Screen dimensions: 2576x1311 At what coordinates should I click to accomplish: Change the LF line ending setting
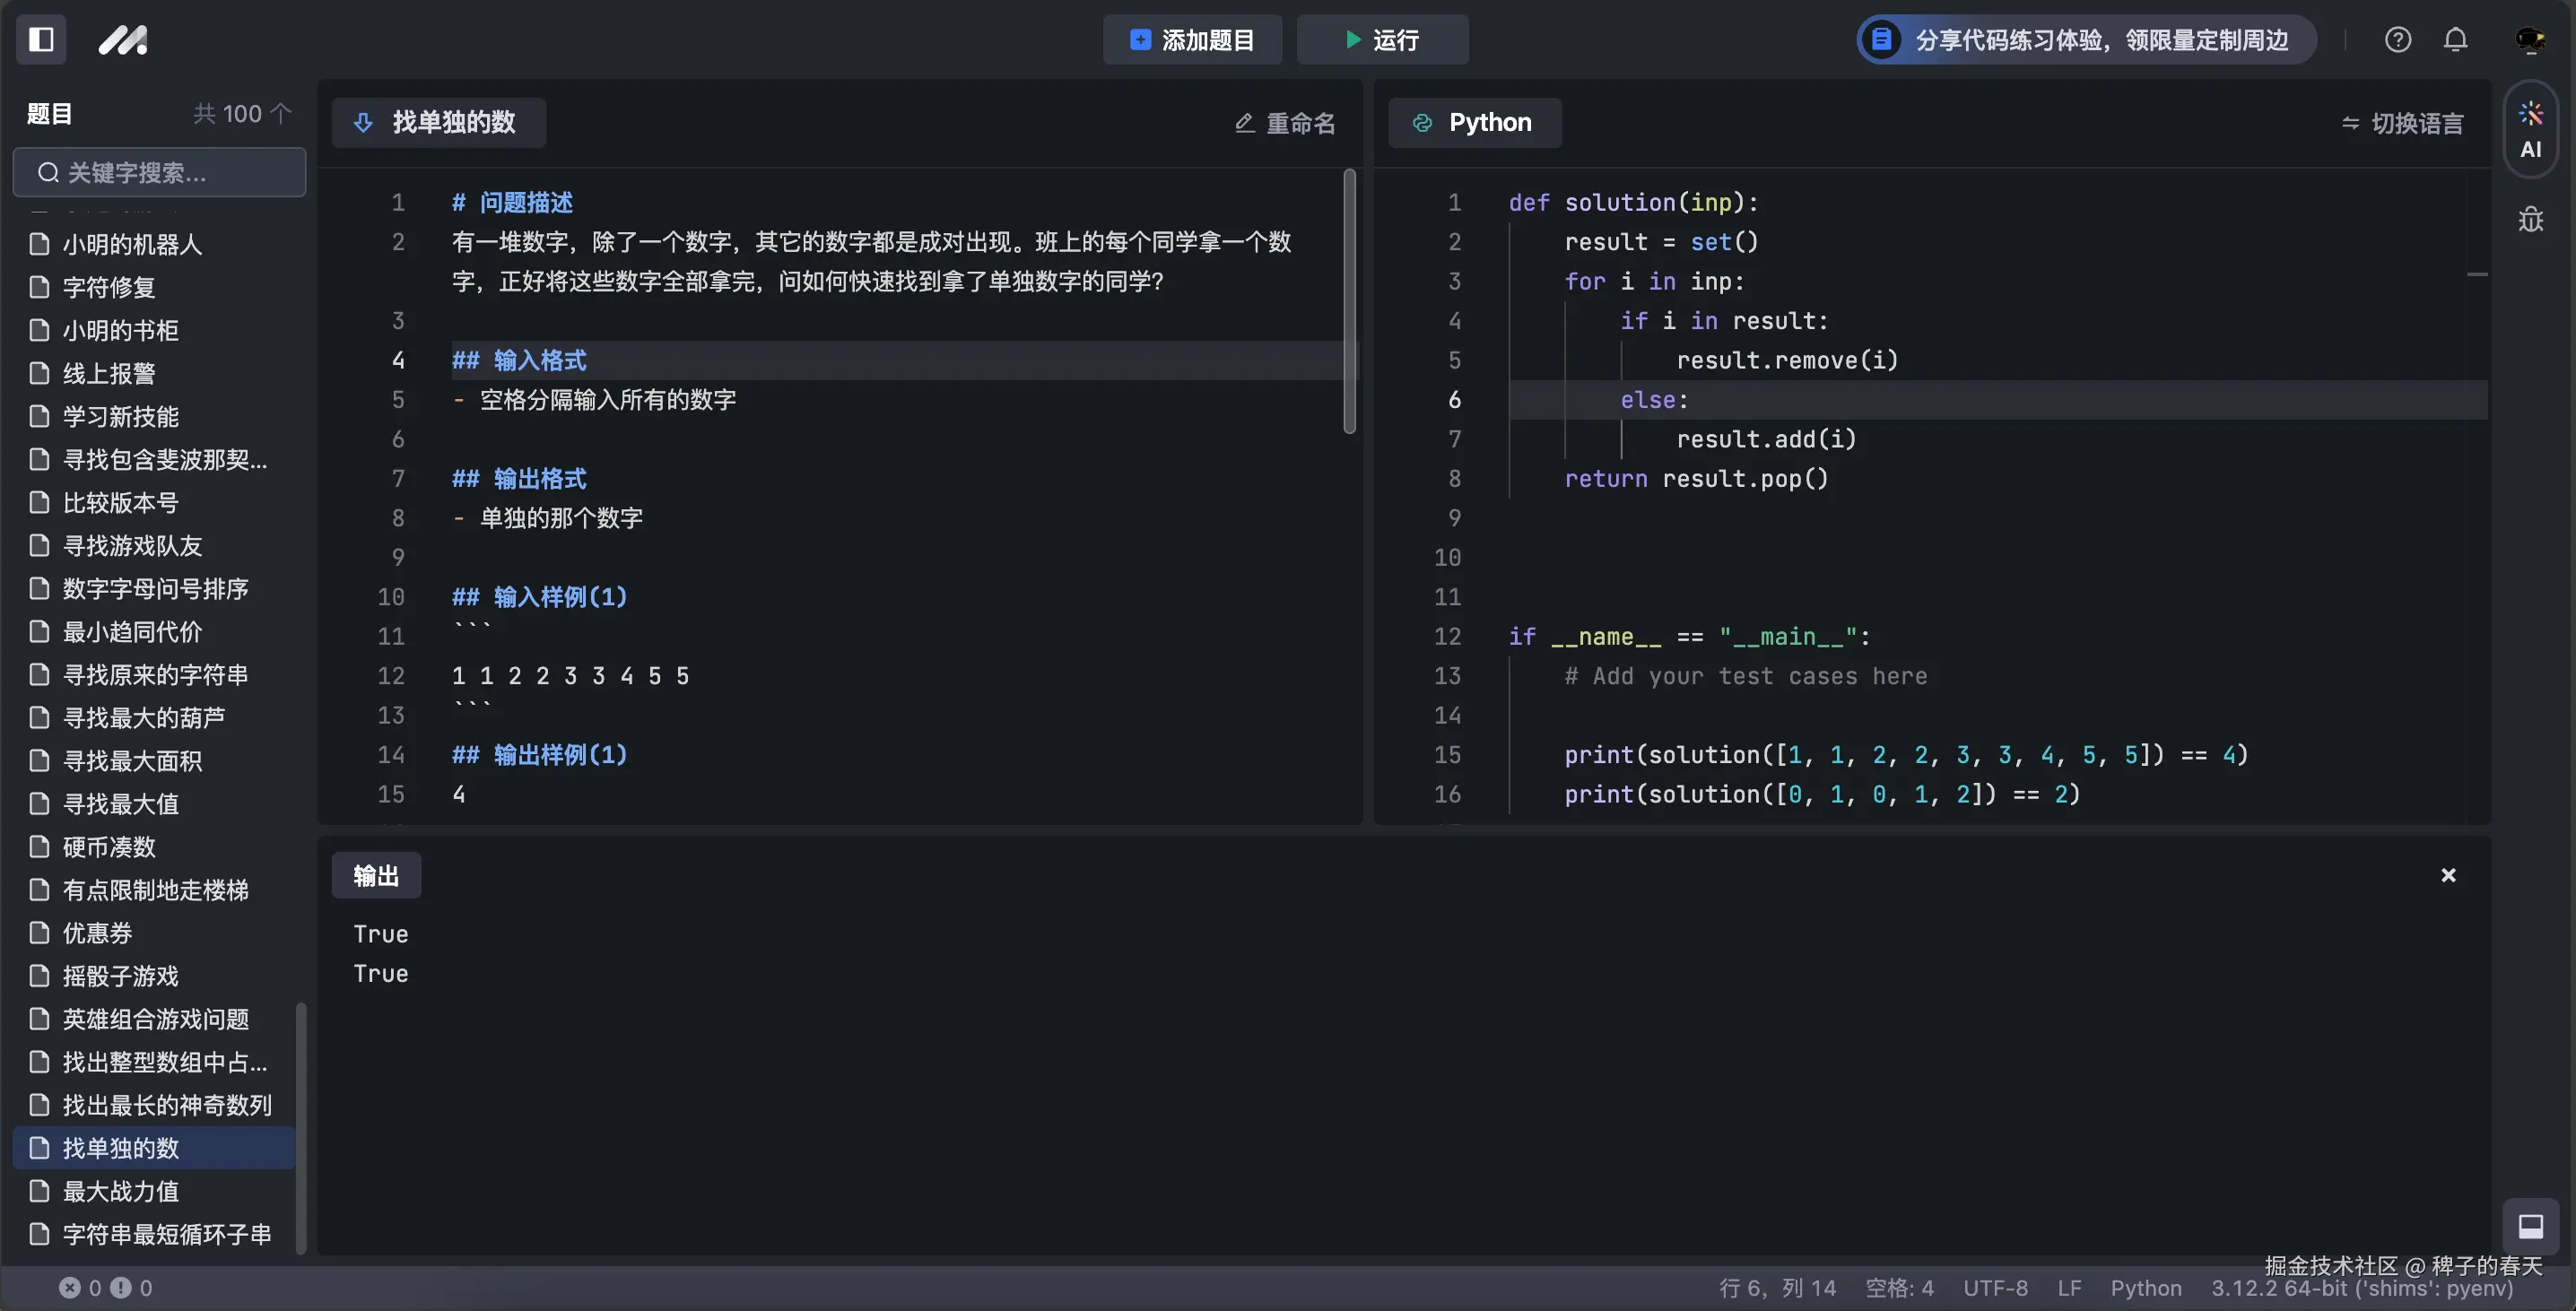(x=2069, y=1288)
